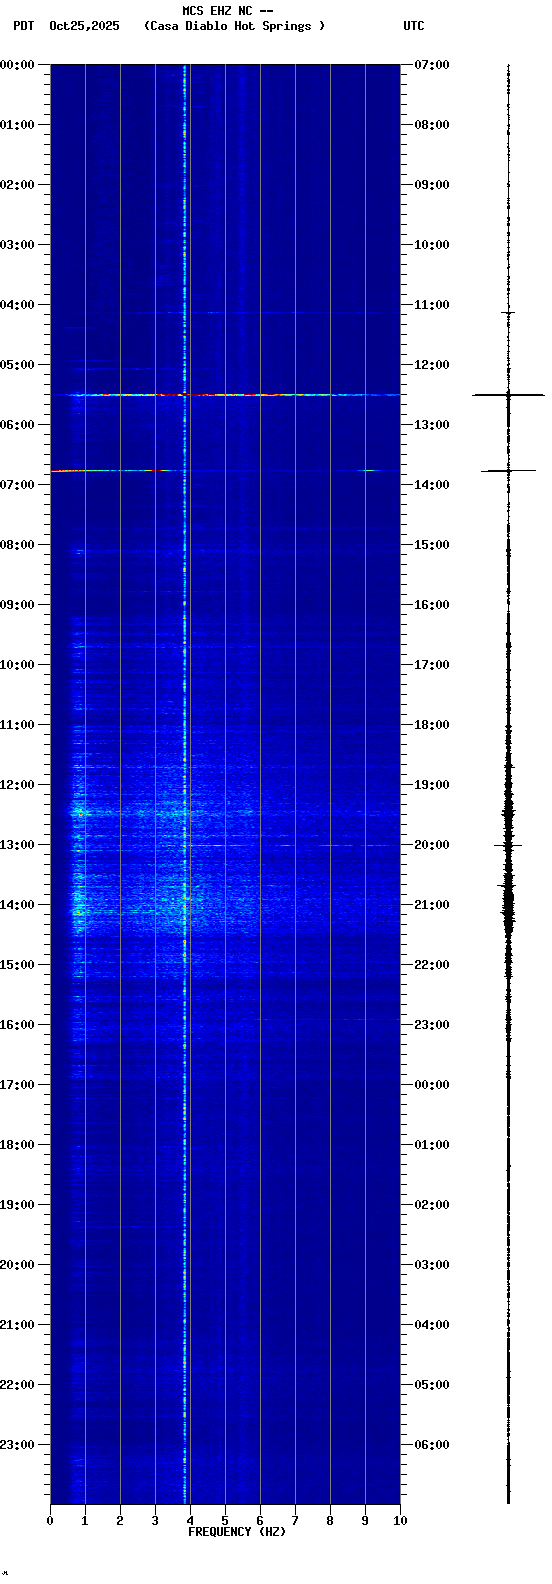Viewport: 552px width, 1584px height.
Task: Click the UTC '12:00' time label
Action: (x=432, y=365)
